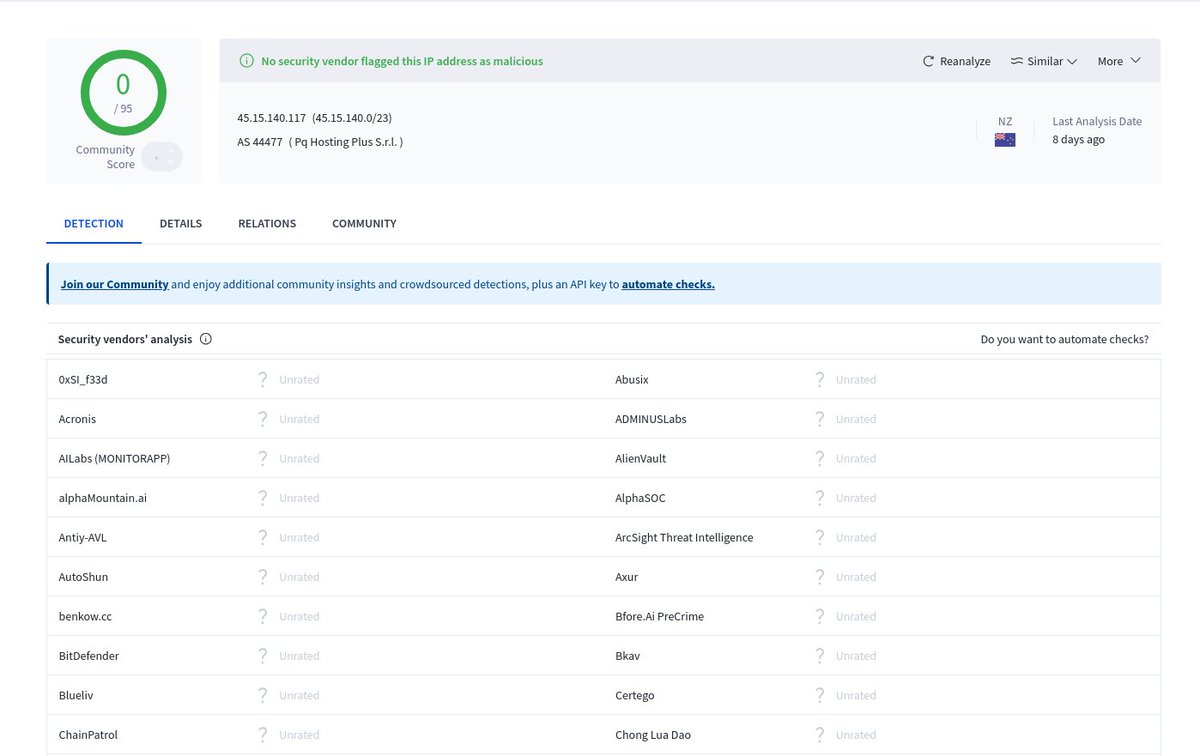Click the question mark icon for AlphaSOC
Image resolution: width=1200 pixels, height=756 pixels.
[x=820, y=498]
